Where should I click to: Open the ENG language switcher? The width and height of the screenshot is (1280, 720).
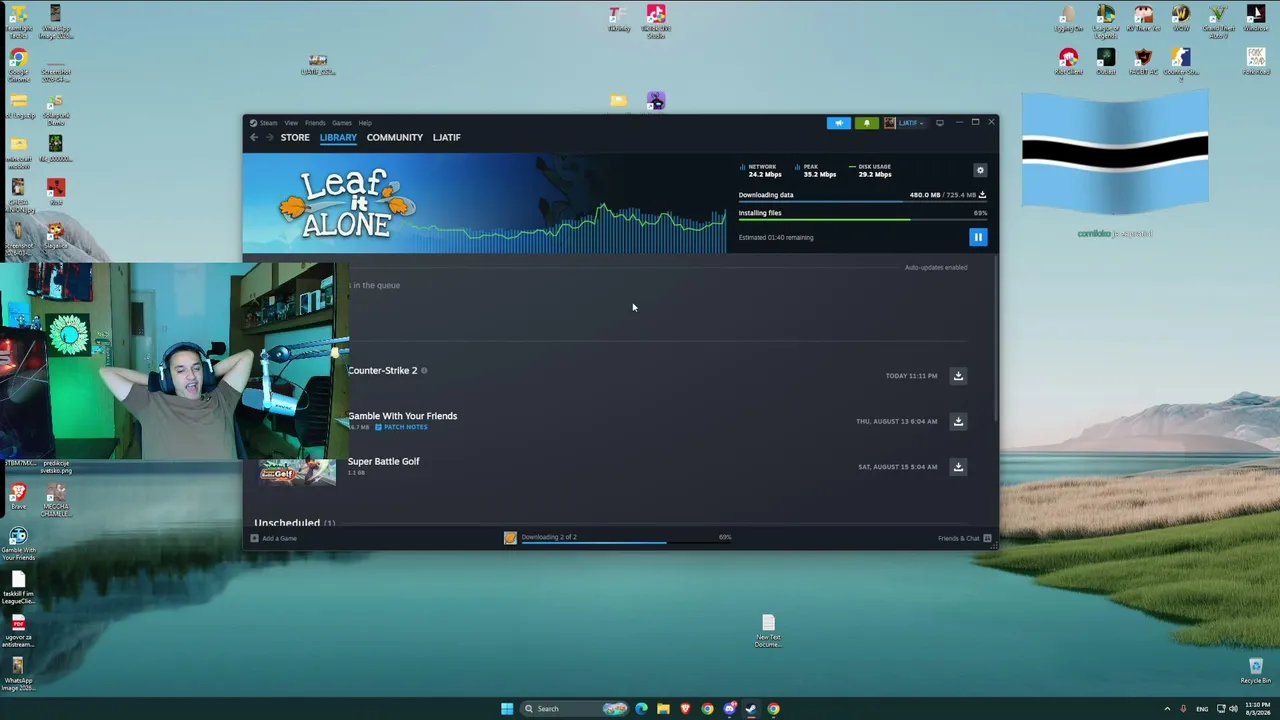(x=1202, y=709)
